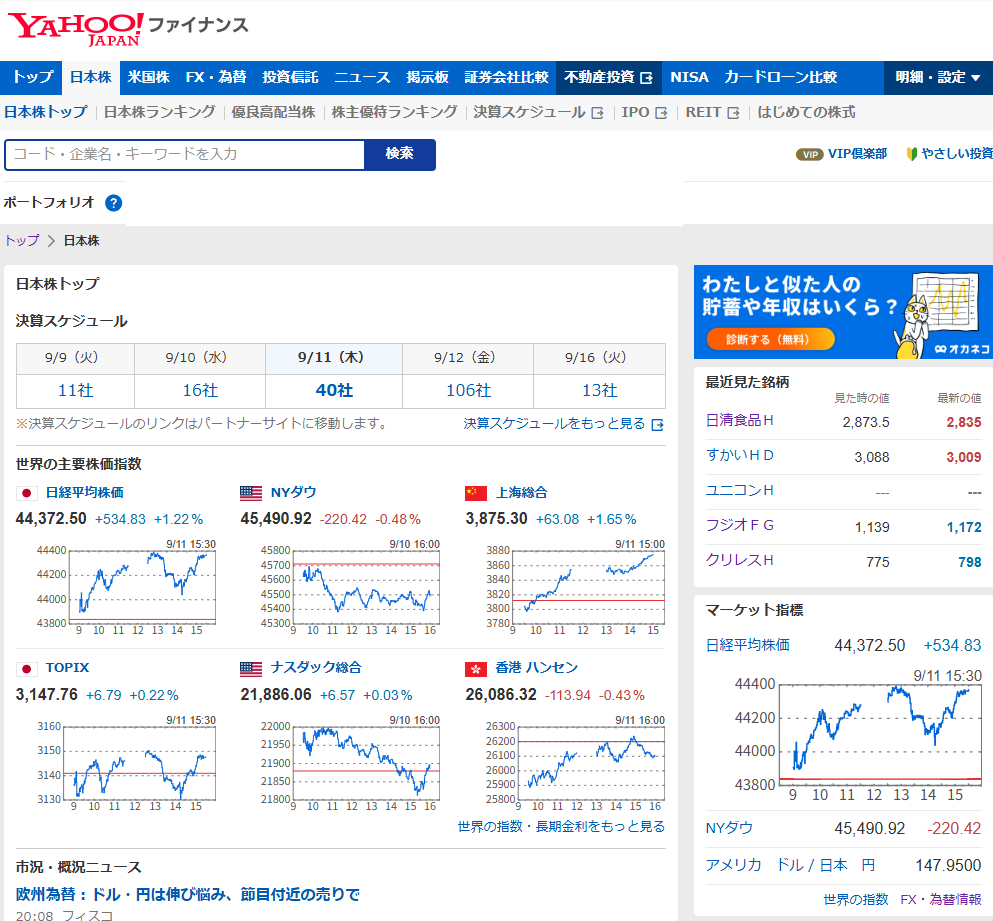Open the 香港 ハンセン index link
Image resolution: width=993 pixels, height=921 pixels.
(536, 668)
